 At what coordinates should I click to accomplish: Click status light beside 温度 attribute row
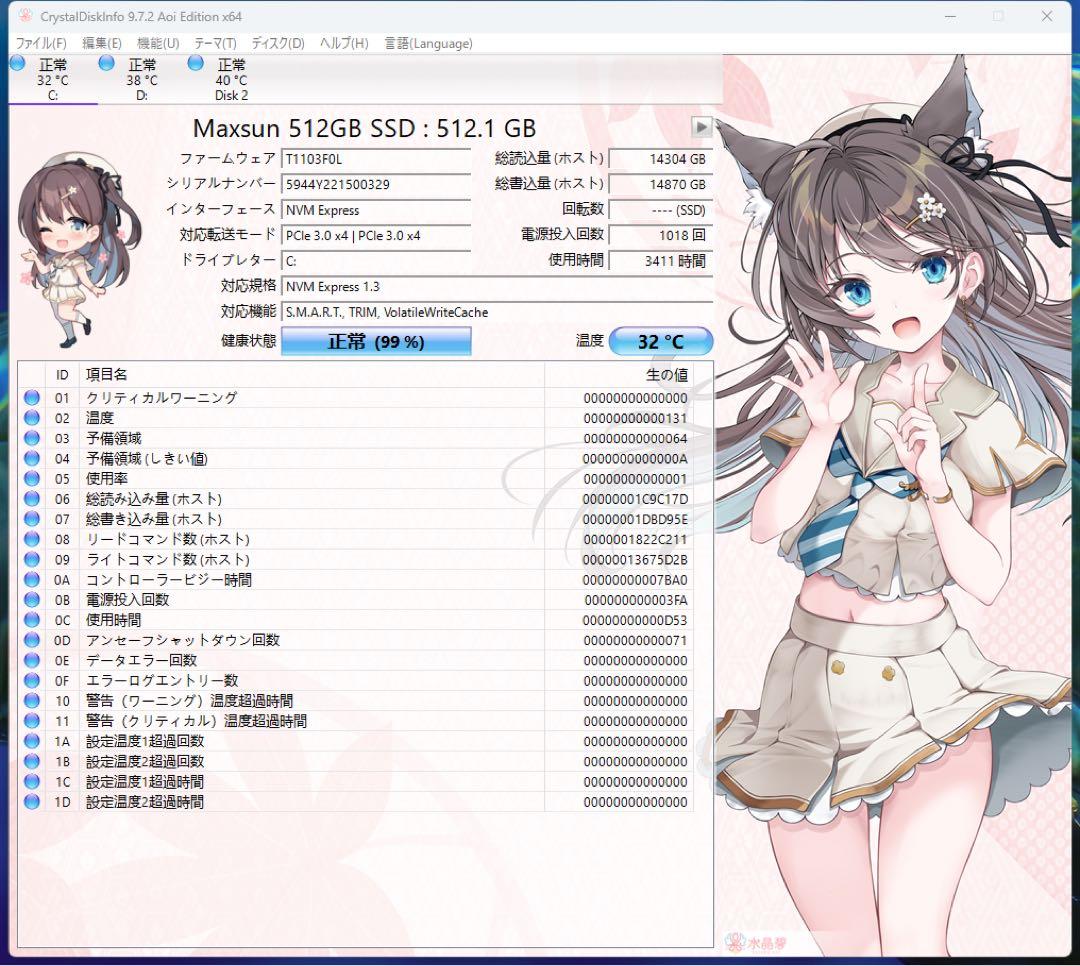pos(32,417)
